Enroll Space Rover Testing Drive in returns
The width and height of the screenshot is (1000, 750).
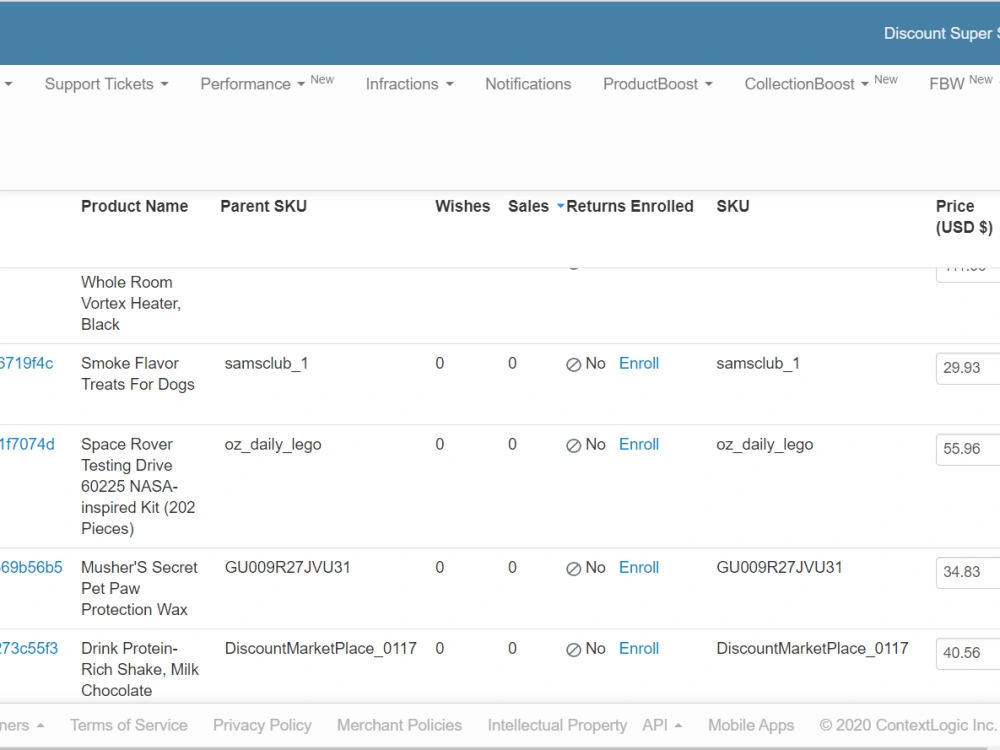(638, 445)
